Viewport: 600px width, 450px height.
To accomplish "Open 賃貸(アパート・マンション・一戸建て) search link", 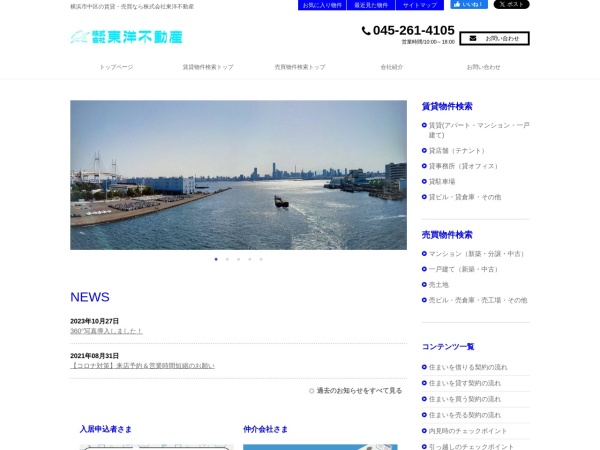I will click(x=479, y=130).
